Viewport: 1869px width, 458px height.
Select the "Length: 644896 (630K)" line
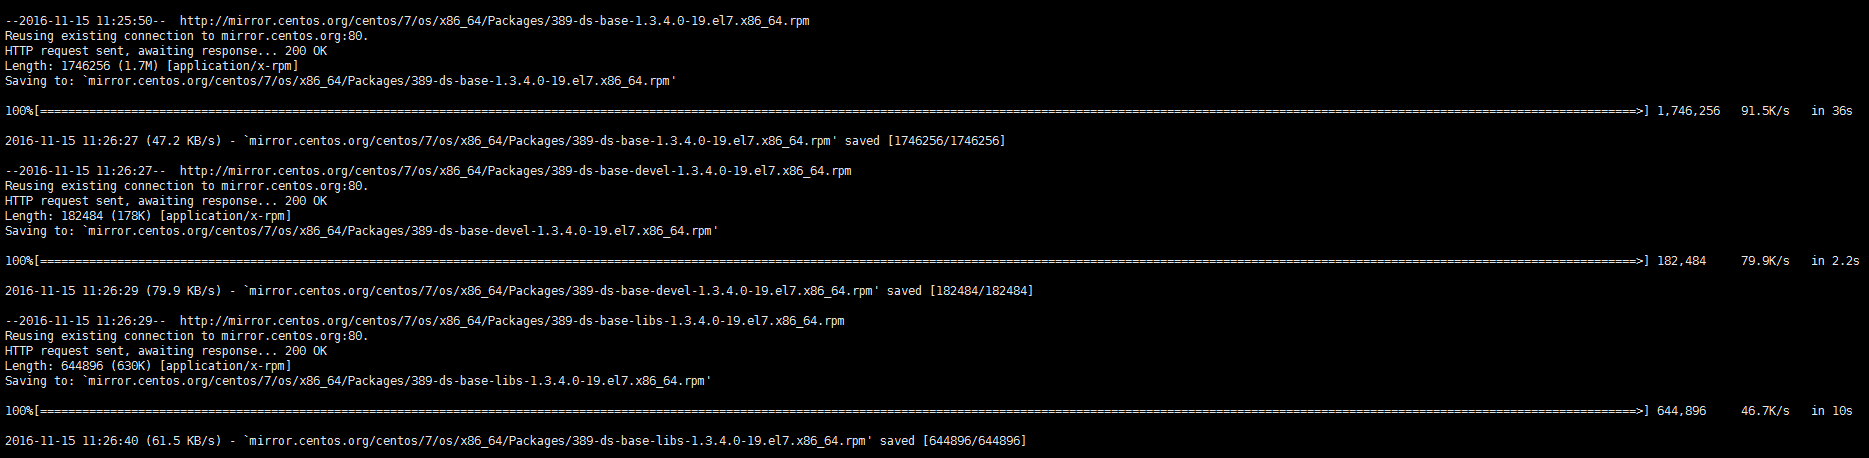pyautogui.click(x=148, y=366)
